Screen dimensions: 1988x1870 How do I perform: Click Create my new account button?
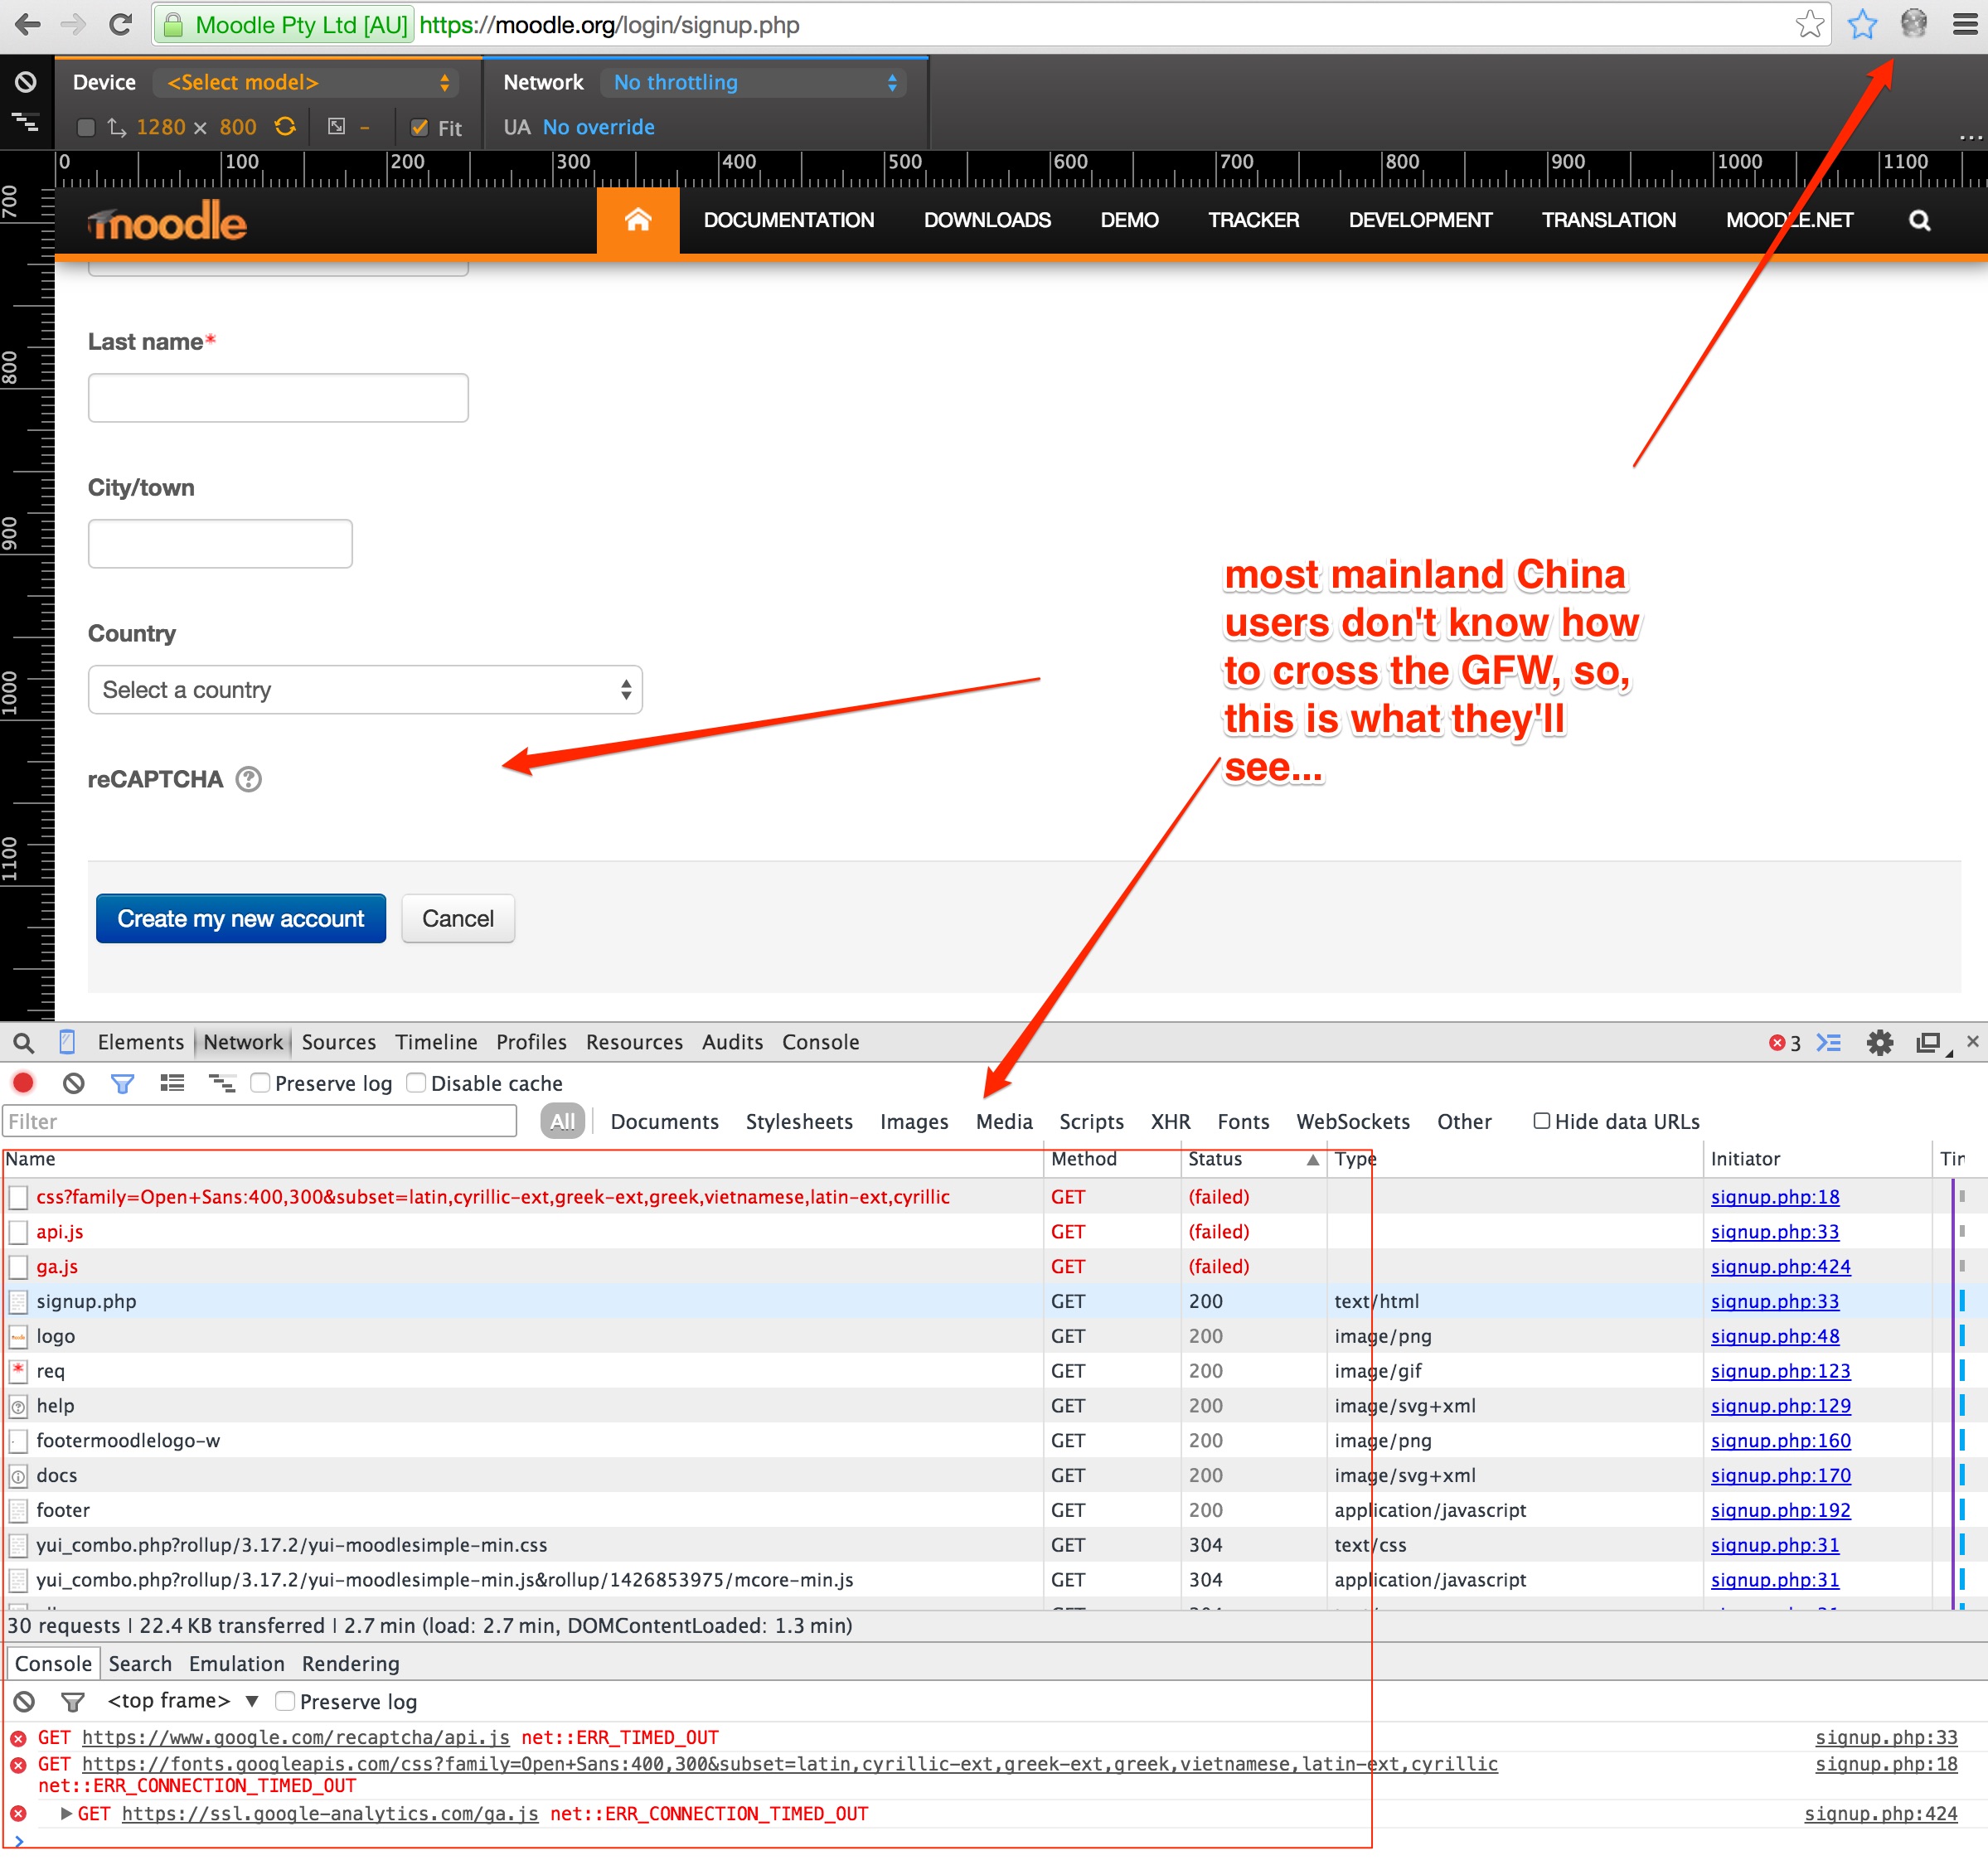click(241, 918)
